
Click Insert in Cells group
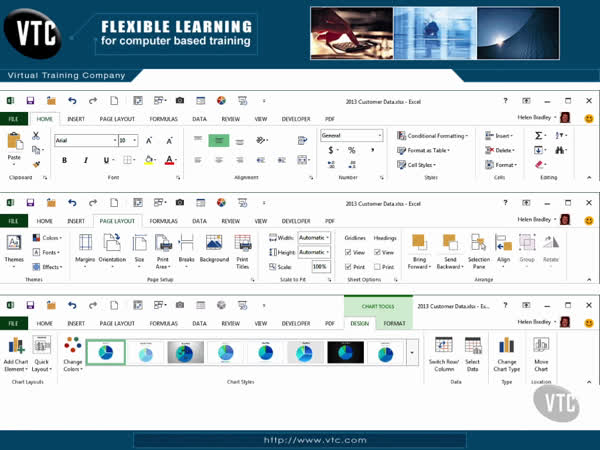click(499, 135)
